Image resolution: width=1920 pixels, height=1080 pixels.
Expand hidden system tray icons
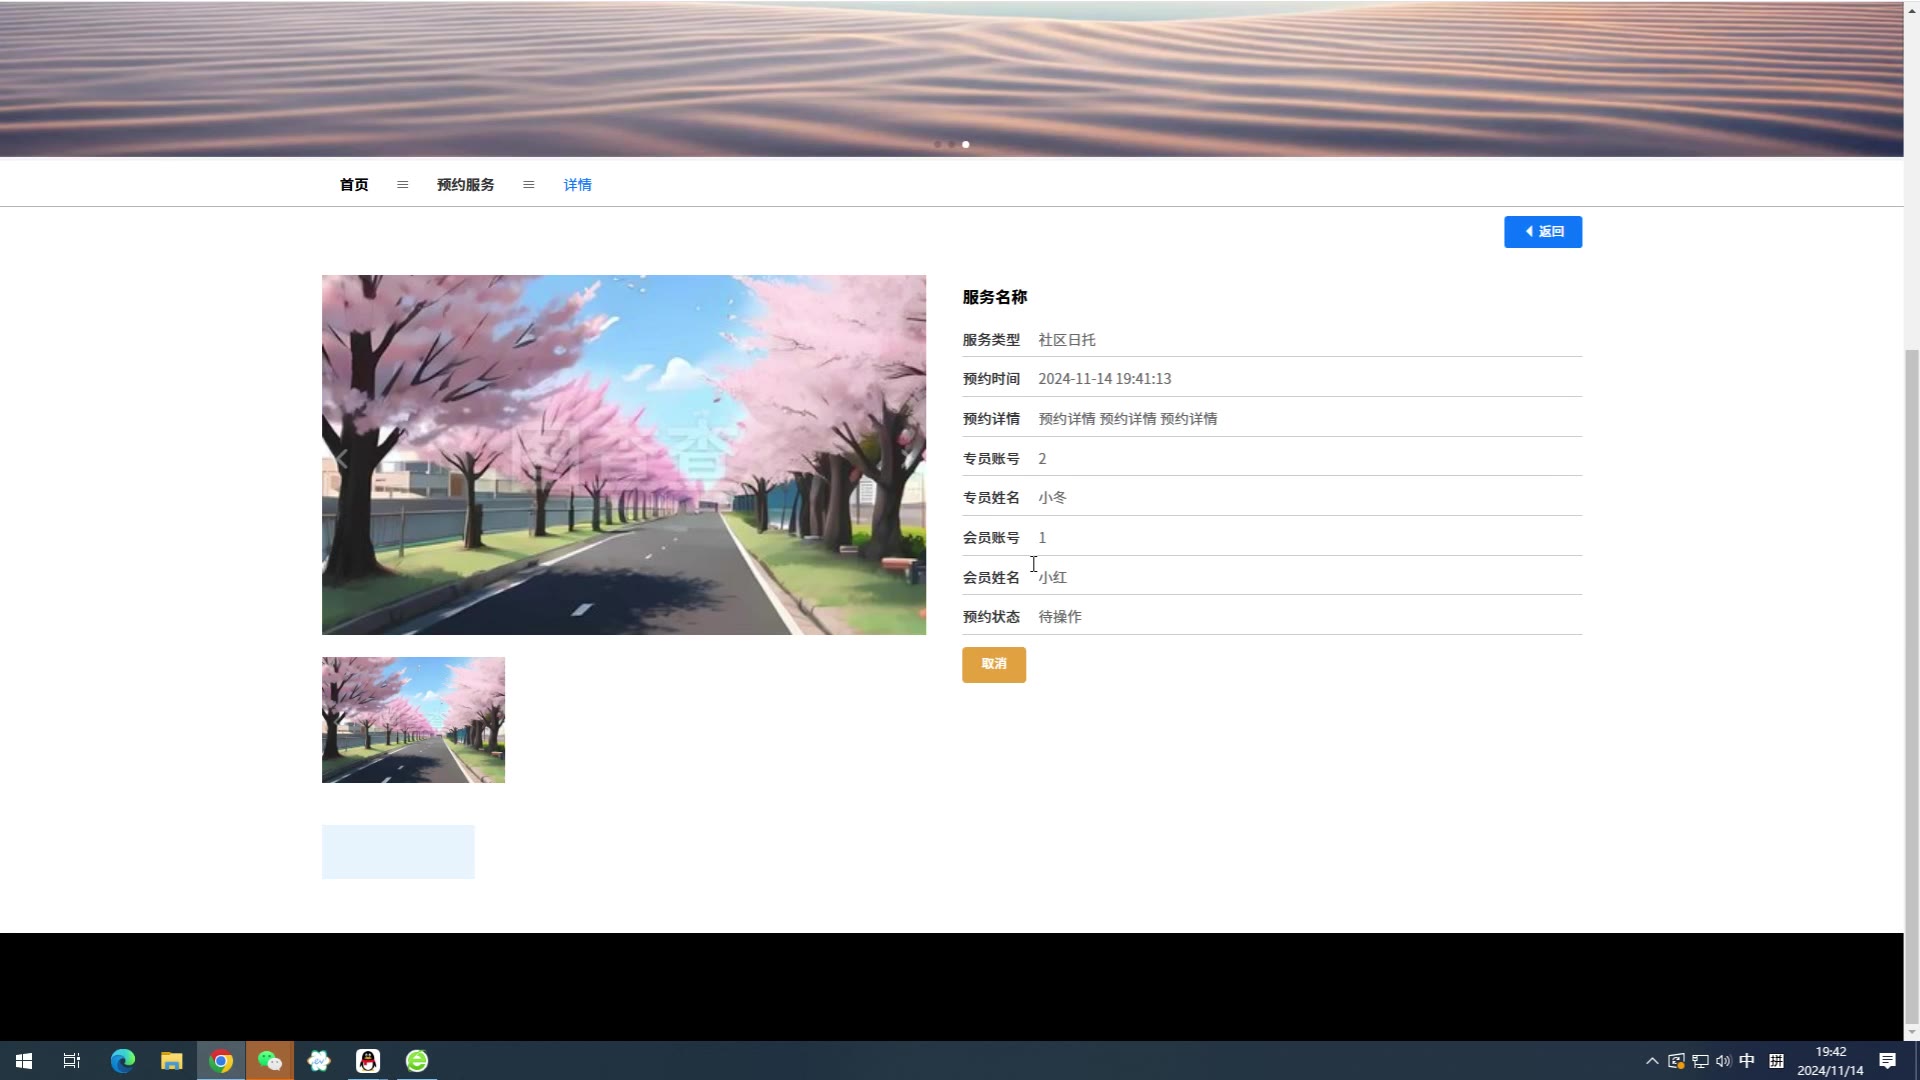1652,1061
